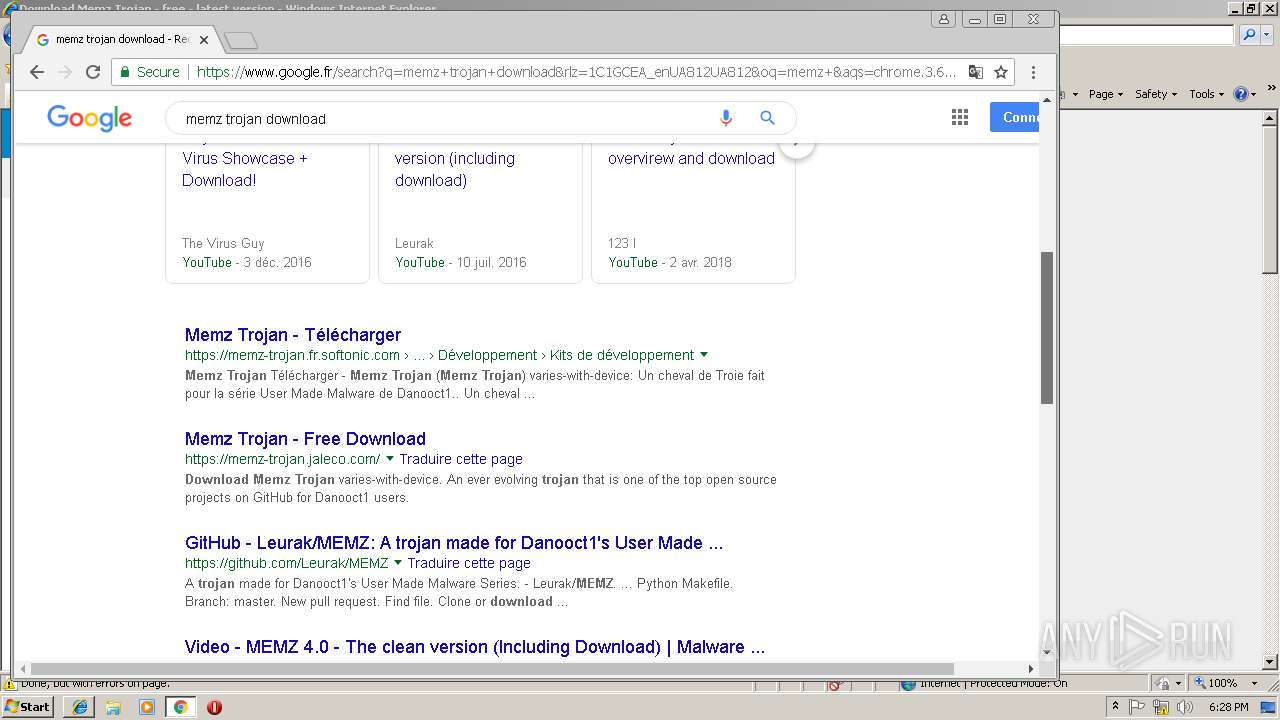Open Memz Trojan - Free Download result
The width and height of the screenshot is (1280, 720).
pos(305,439)
